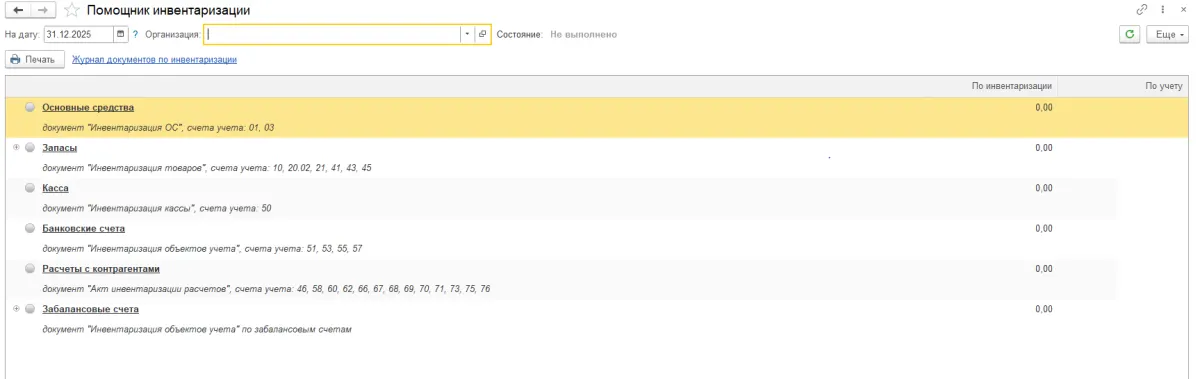Click the счета учета 51, 53, 55, 57 description
The height and width of the screenshot is (379, 1200).
202,248
